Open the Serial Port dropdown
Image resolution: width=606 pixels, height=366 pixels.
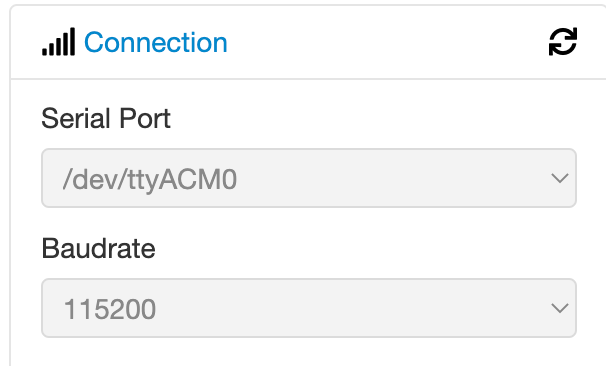point(309,178)
